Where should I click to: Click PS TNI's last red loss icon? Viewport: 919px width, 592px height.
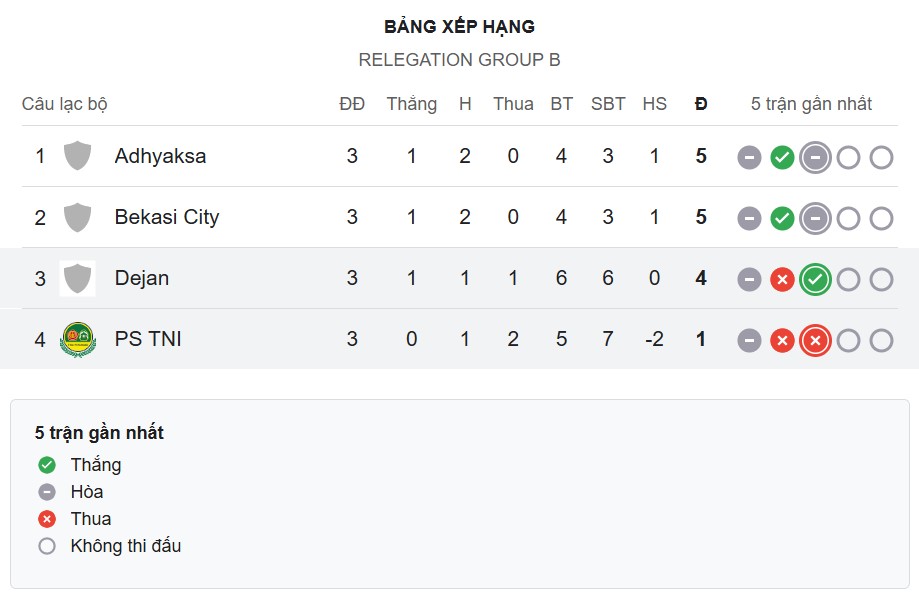[x=815, y=339]
